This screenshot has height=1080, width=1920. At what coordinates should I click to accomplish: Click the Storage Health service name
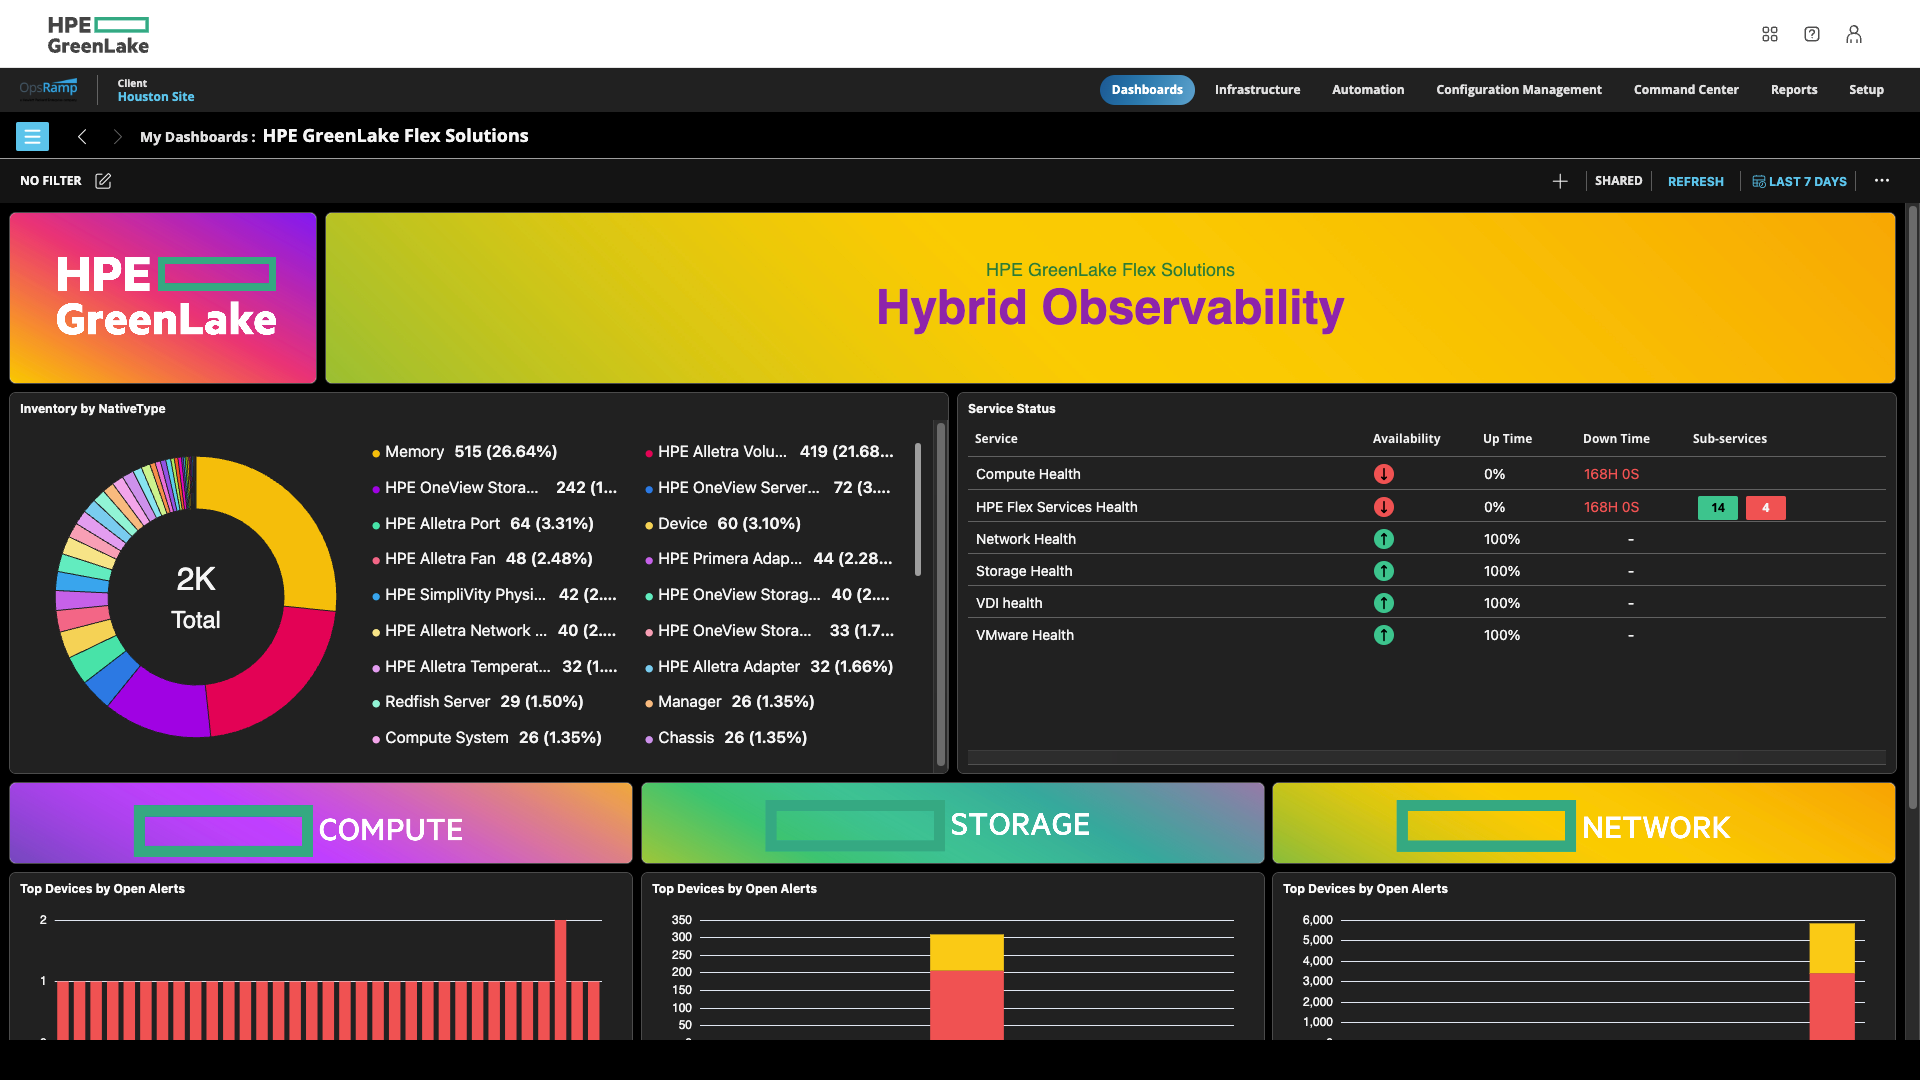tap(1023, 571)
